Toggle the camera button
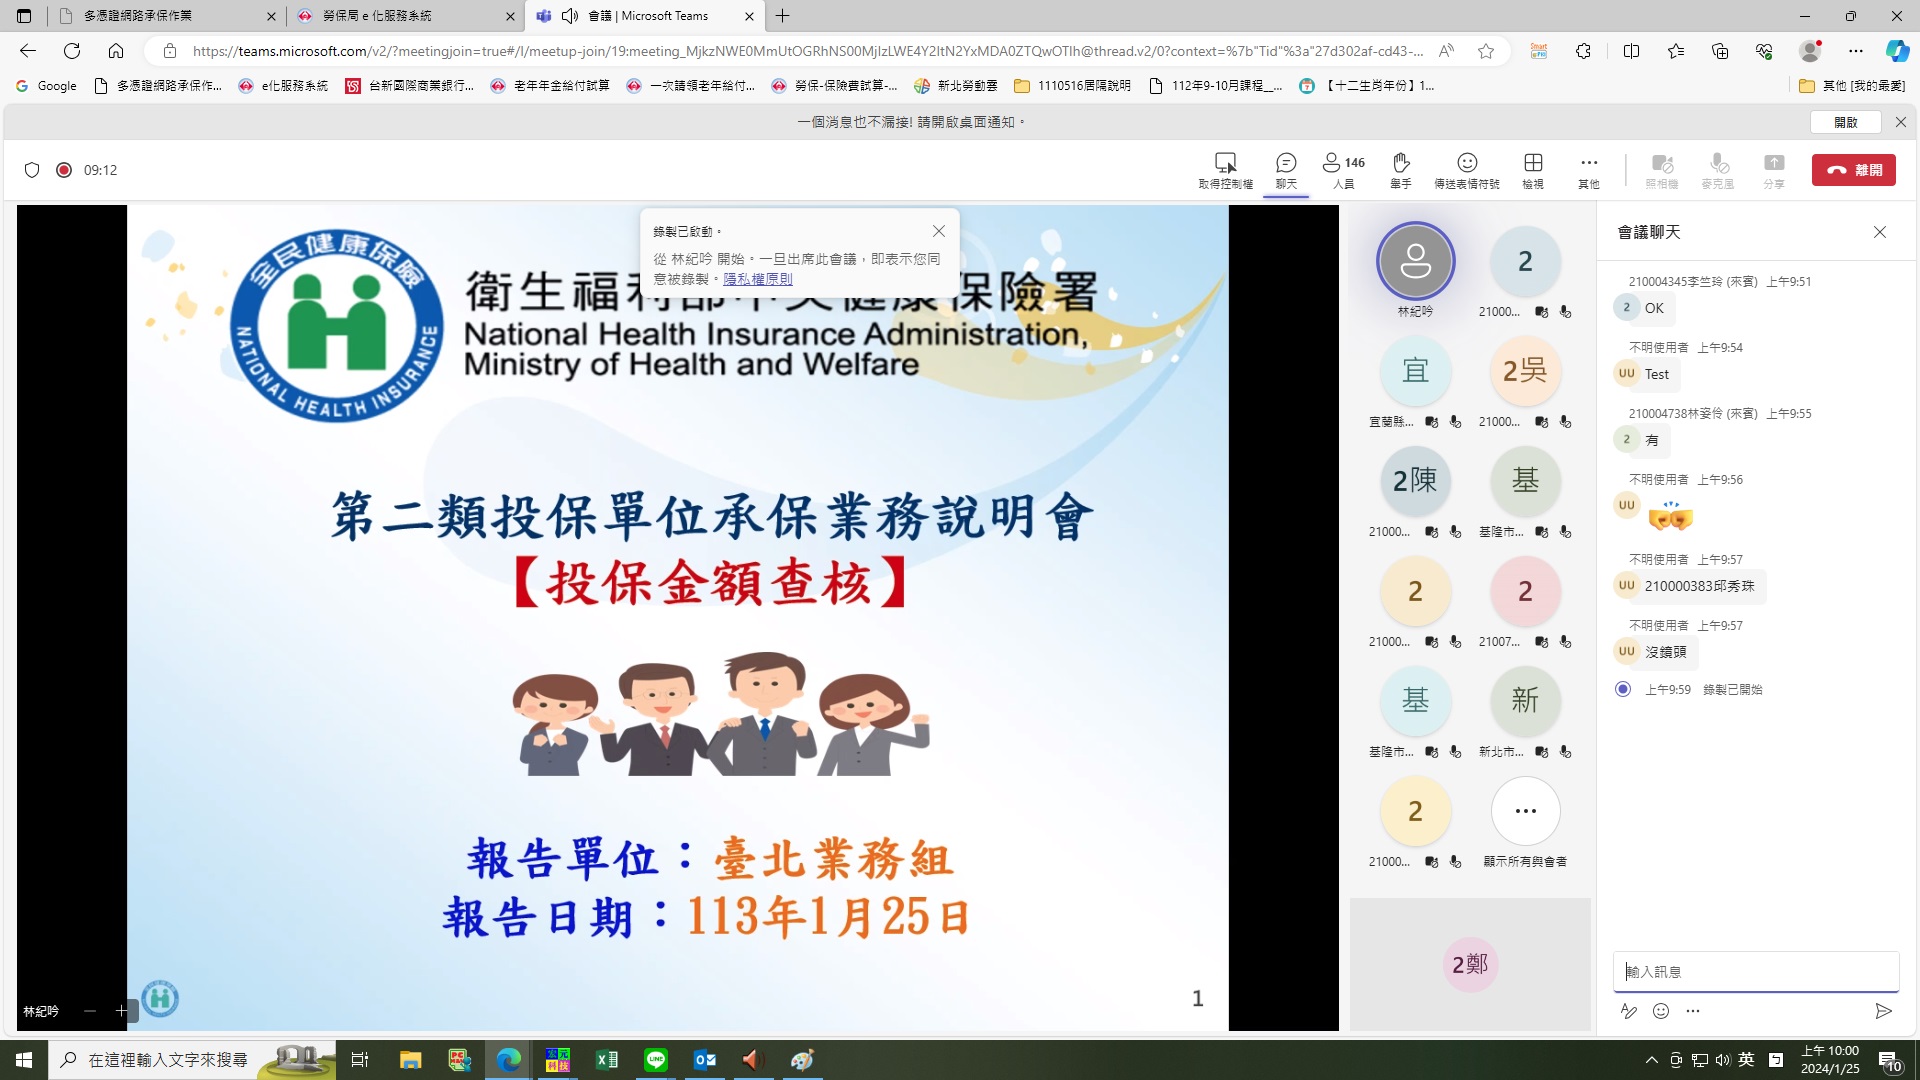This screenshot has width=1920, height=1080. tap(1661, 169)
